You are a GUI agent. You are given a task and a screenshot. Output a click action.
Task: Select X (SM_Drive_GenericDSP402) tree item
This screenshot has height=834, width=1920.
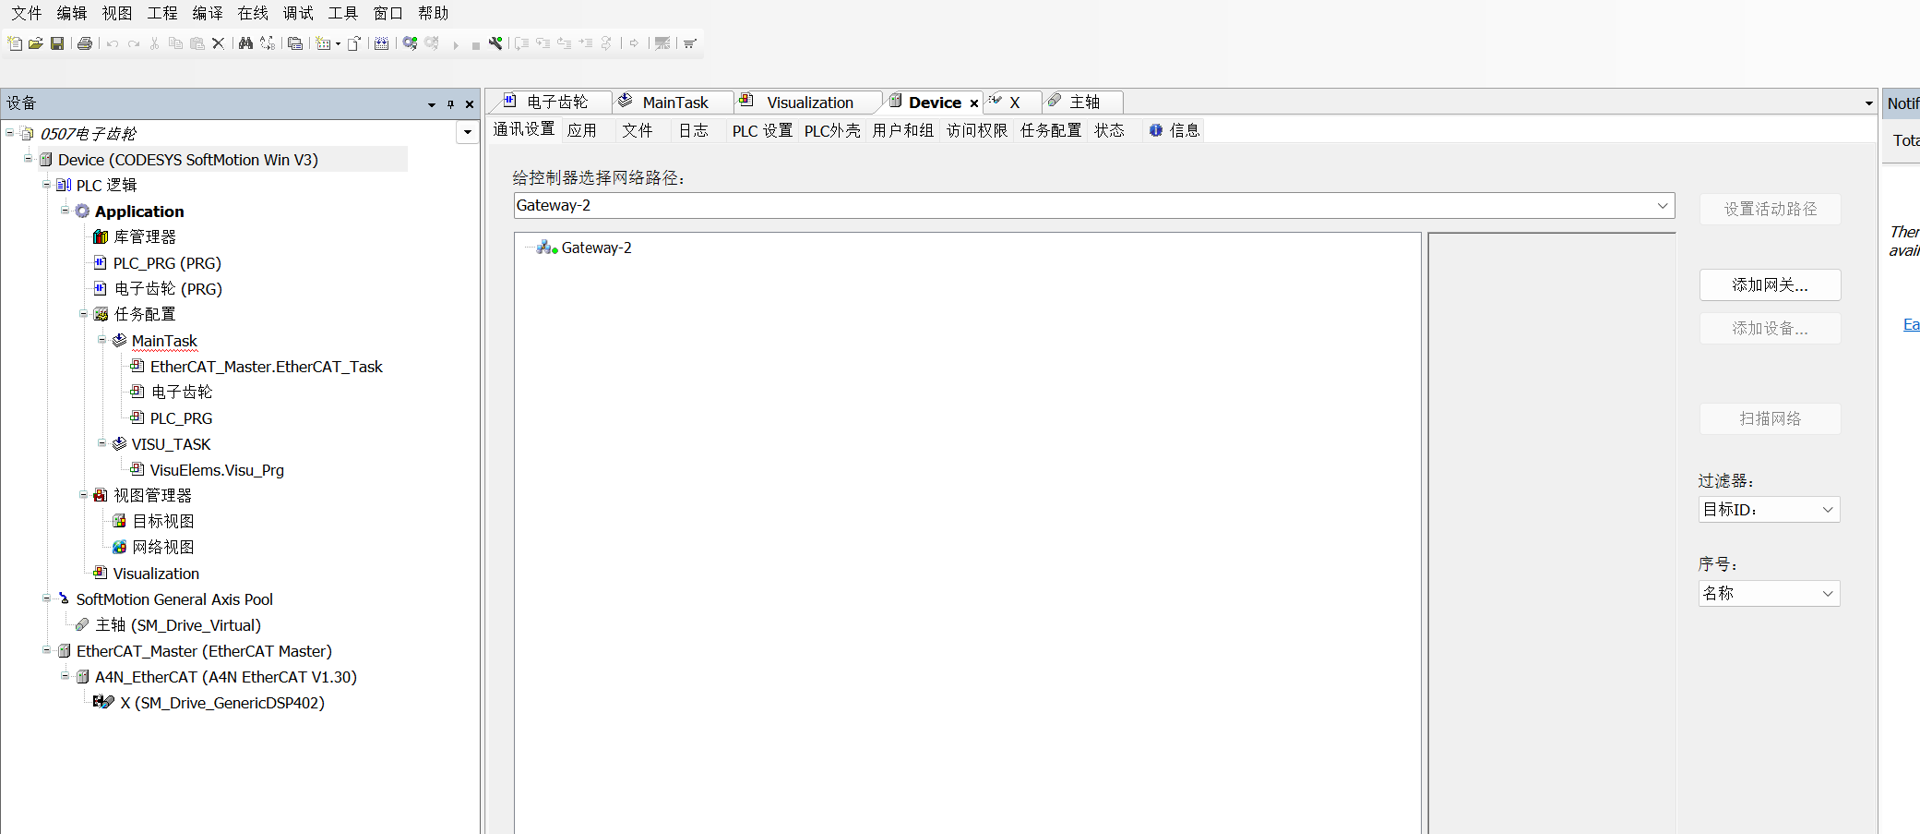[x=222, y=703]
